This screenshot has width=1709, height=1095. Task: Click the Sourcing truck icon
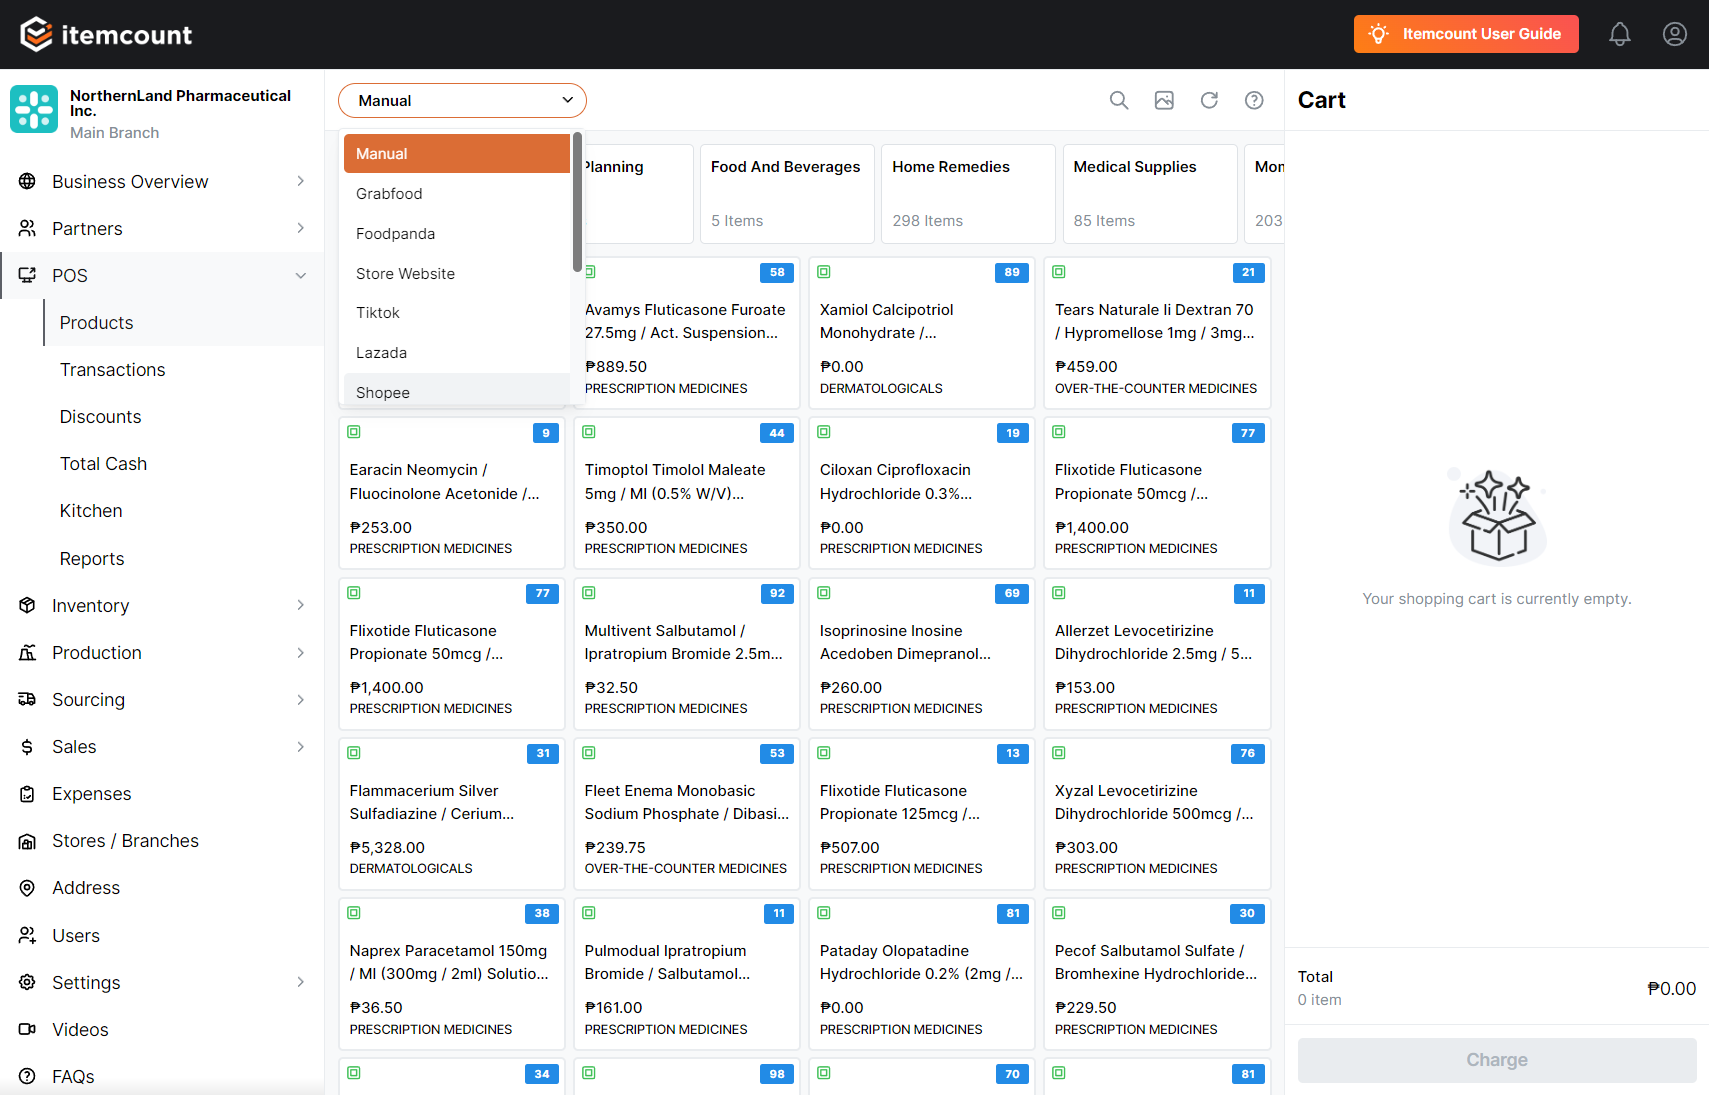click(28, 699)
